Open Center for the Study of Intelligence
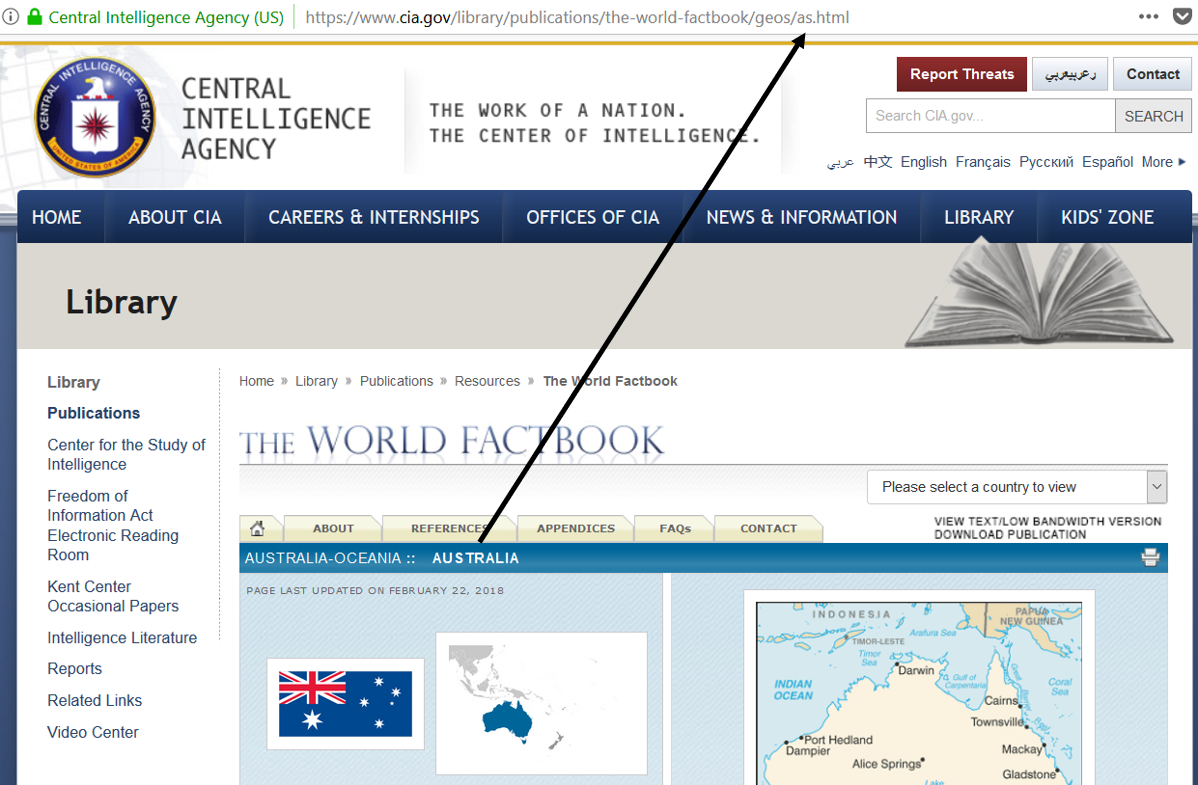The height and width of the screenshot is (785, 1198). pos(126,454)
